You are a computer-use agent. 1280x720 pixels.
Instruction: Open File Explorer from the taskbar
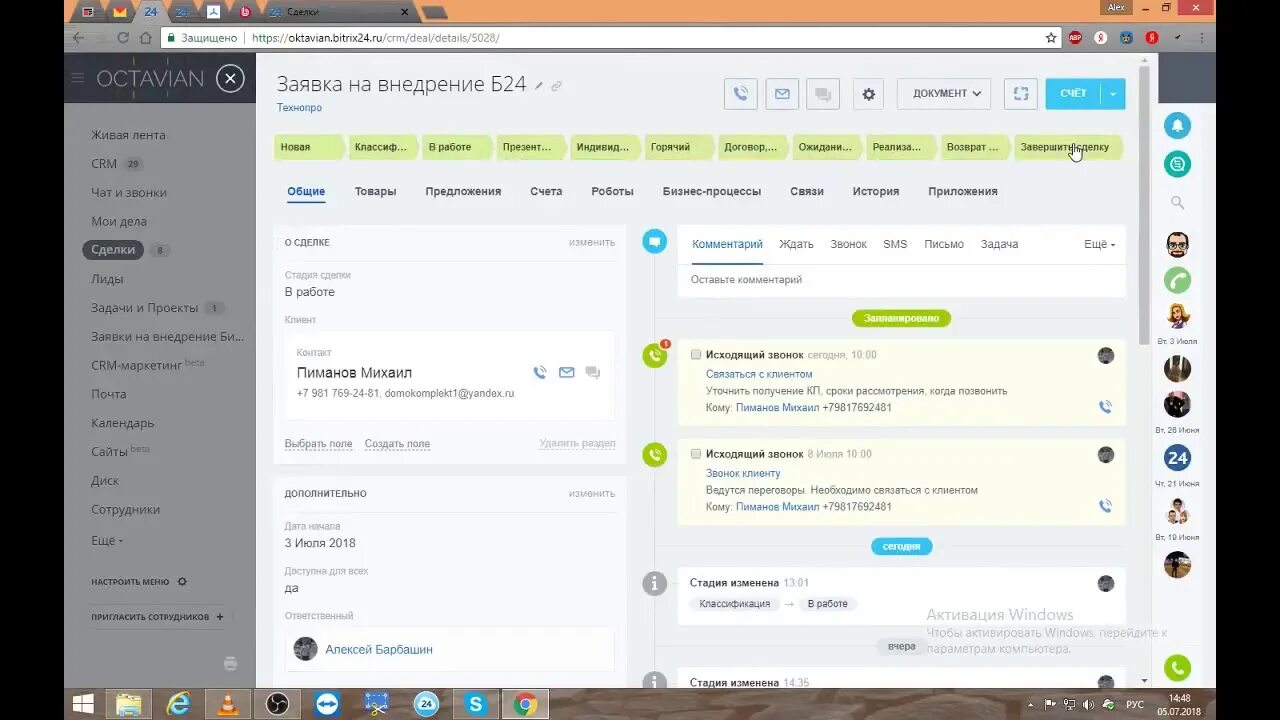pyautogui.click(x=129, y=704)
